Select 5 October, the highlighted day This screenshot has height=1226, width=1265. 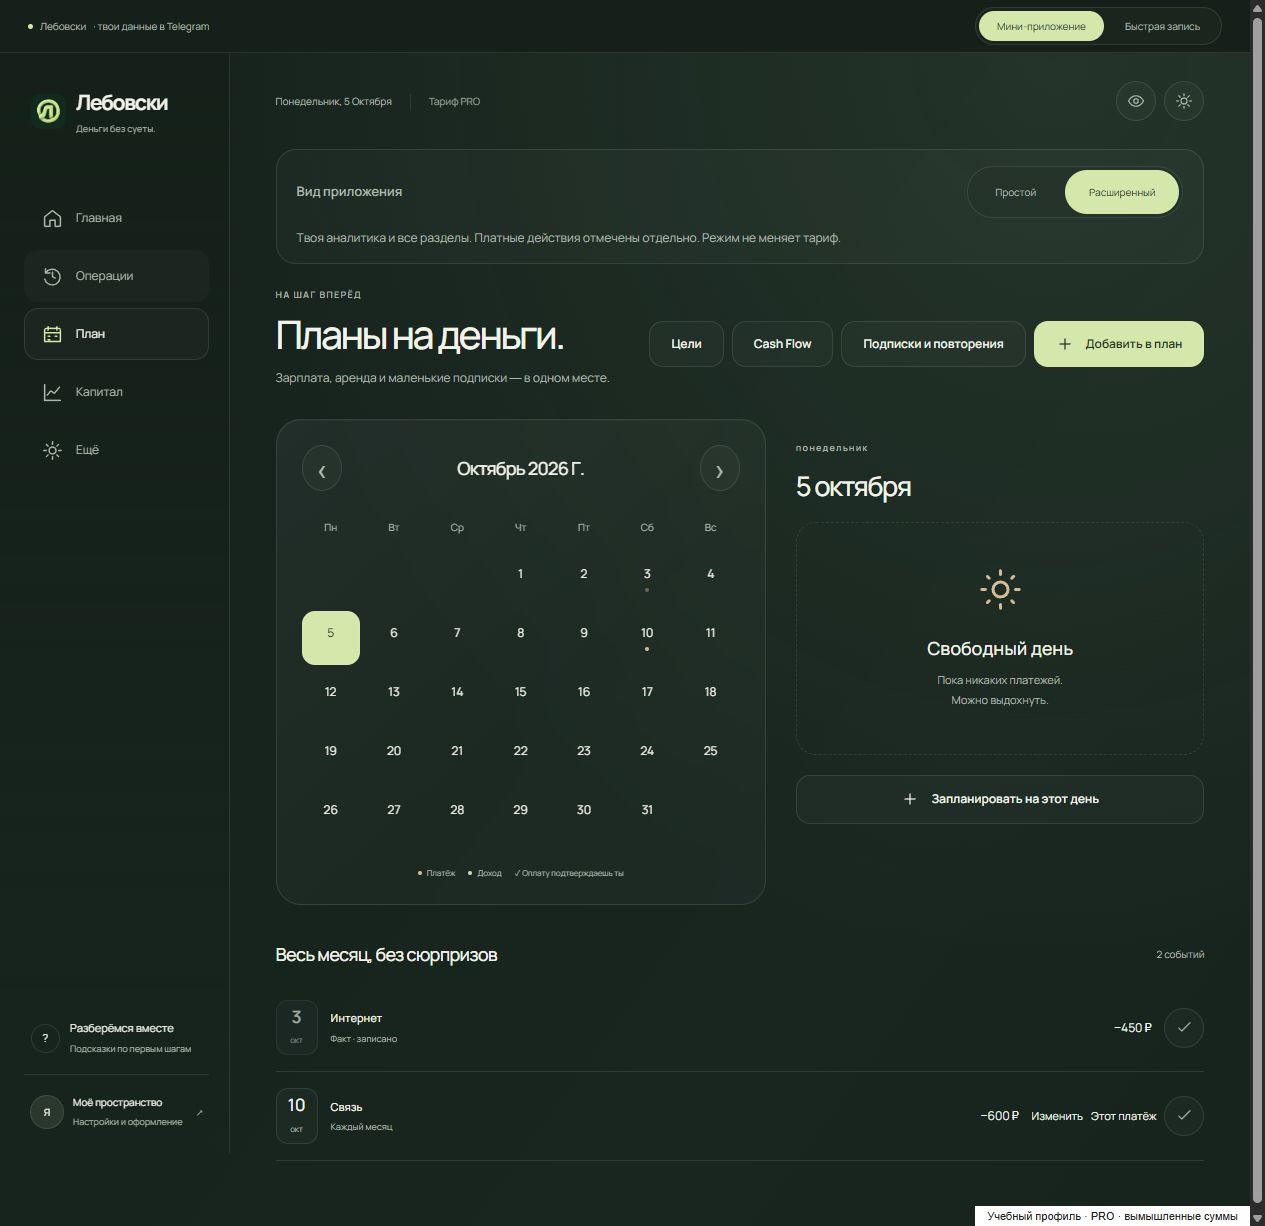pos(331,637)
